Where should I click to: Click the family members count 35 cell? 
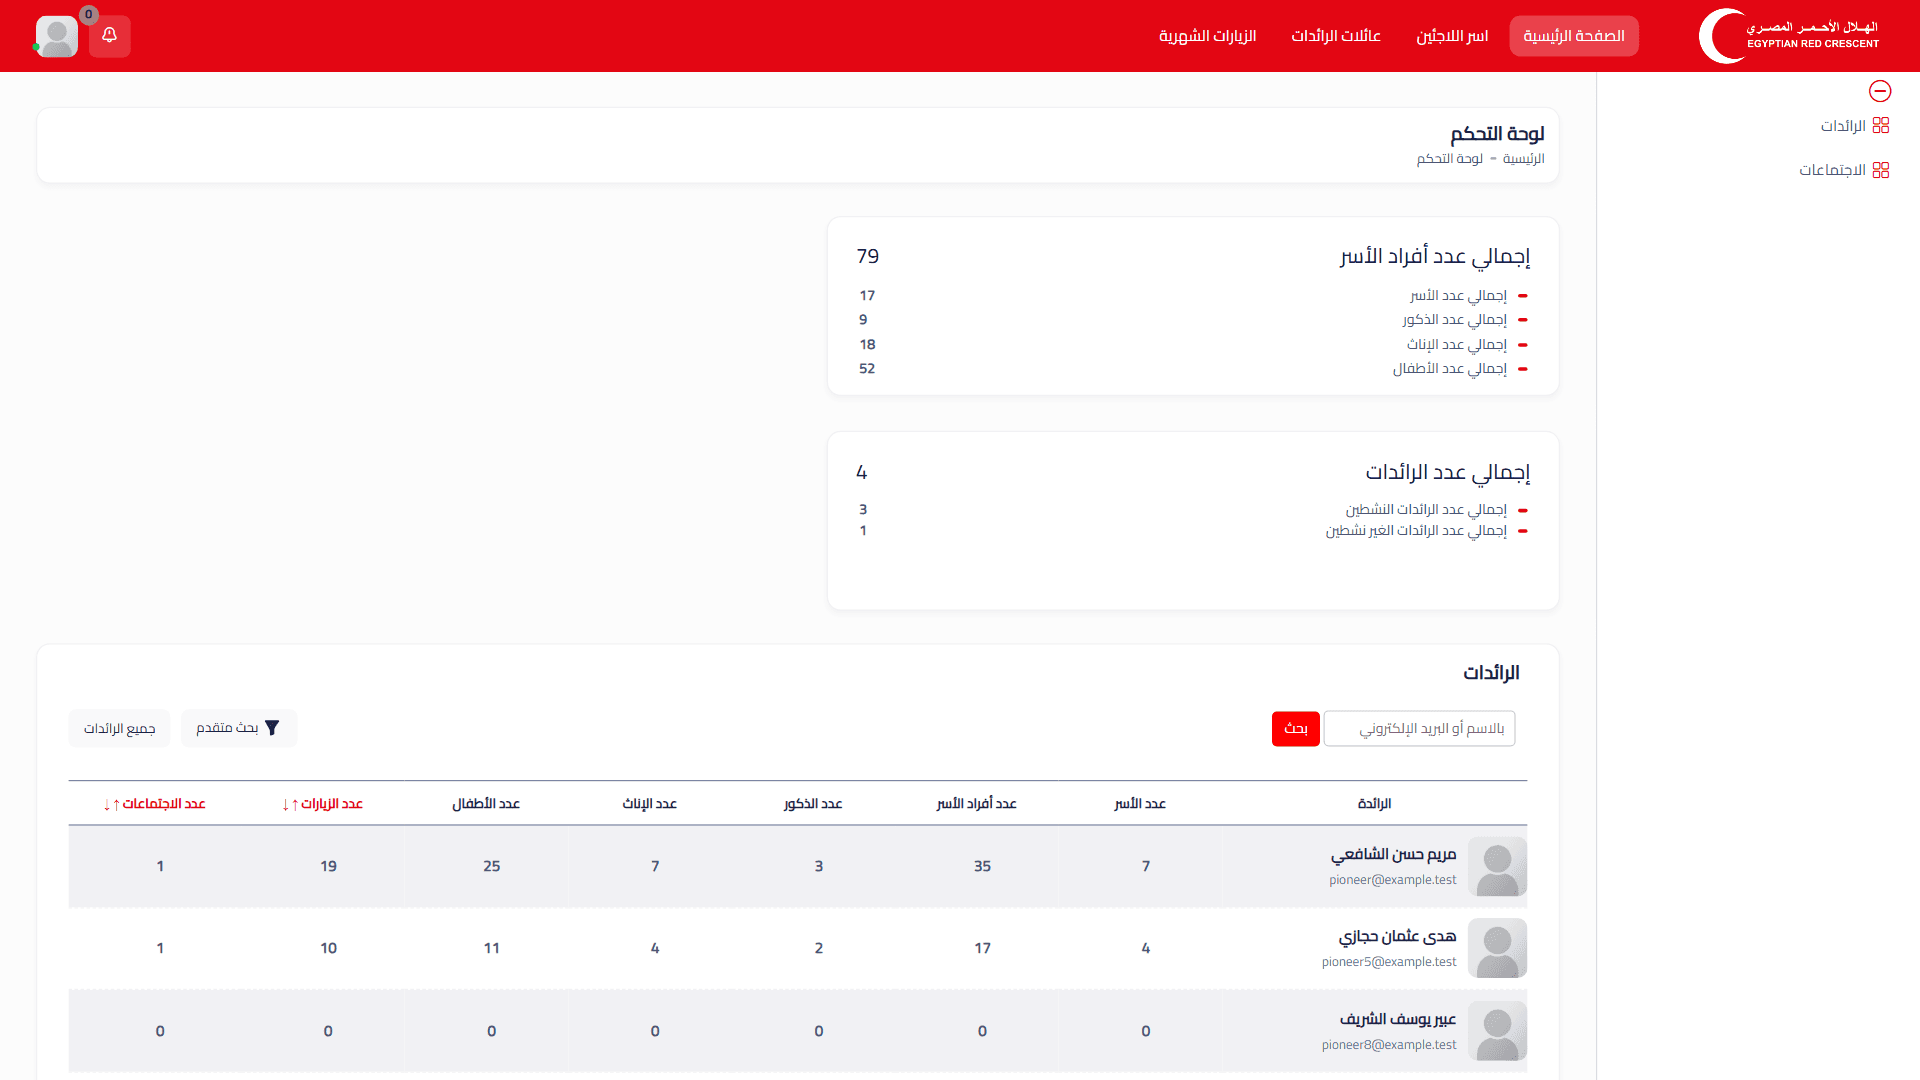point(982,866)
